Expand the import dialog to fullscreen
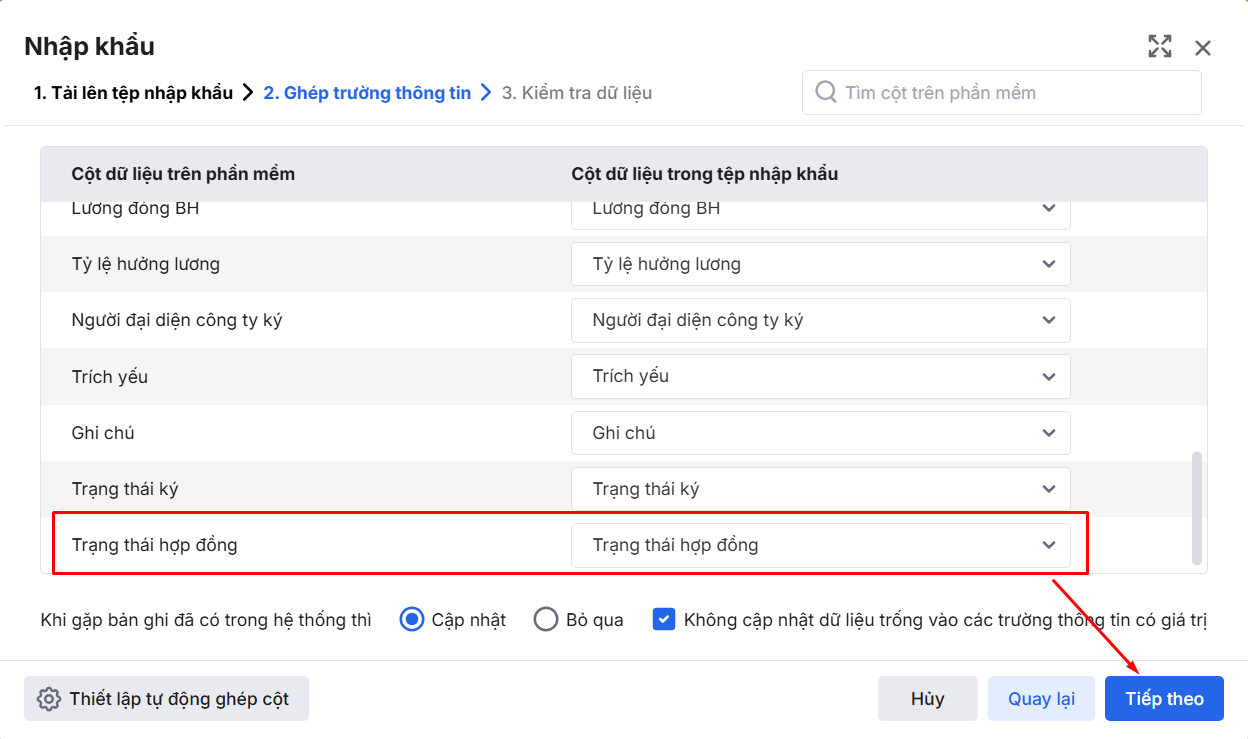Image resolution: width=1248 pixels, height=739 pixels. tap(1159, 46)
